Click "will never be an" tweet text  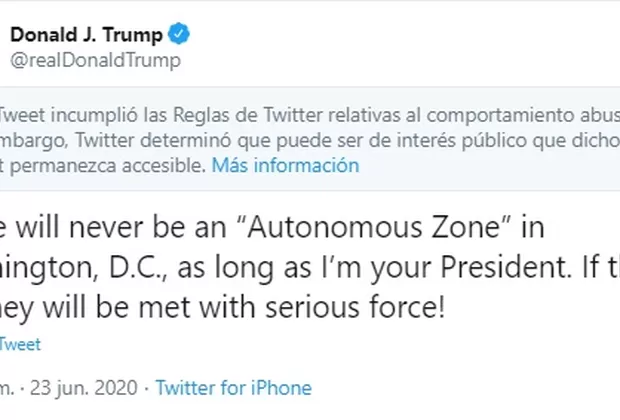pos(91,228)
